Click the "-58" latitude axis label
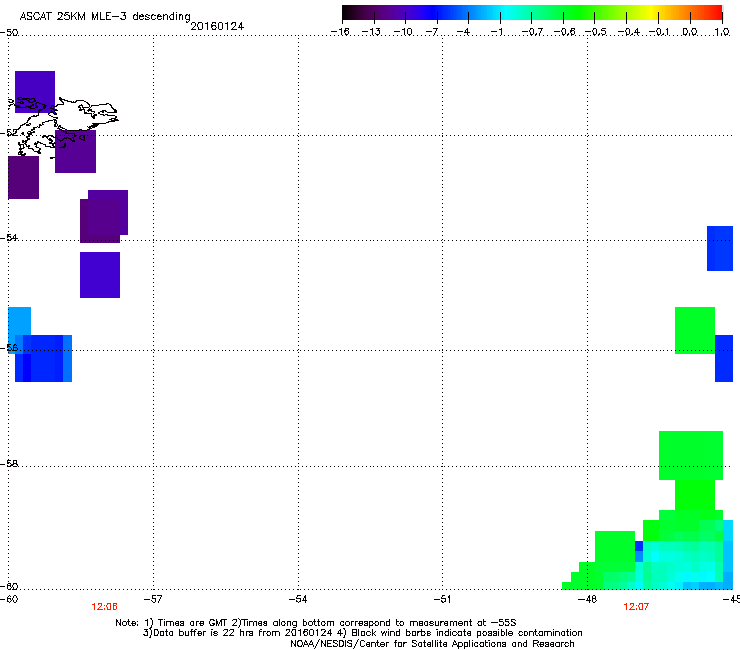This screenshot has height=650, width=740. coord(9,464)
